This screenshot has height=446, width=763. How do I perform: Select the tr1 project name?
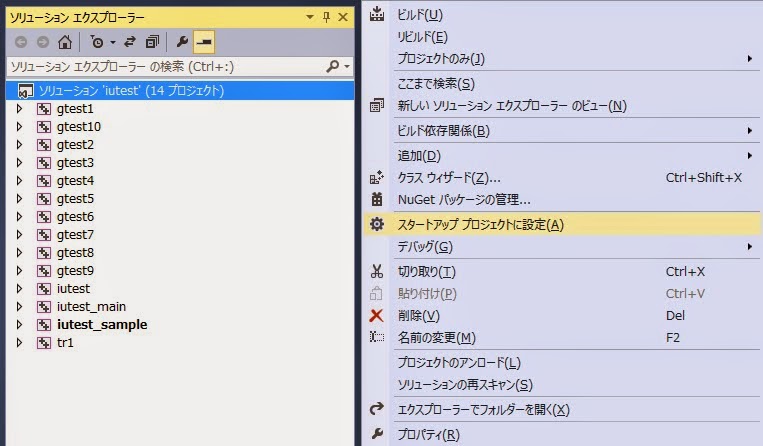65,343
